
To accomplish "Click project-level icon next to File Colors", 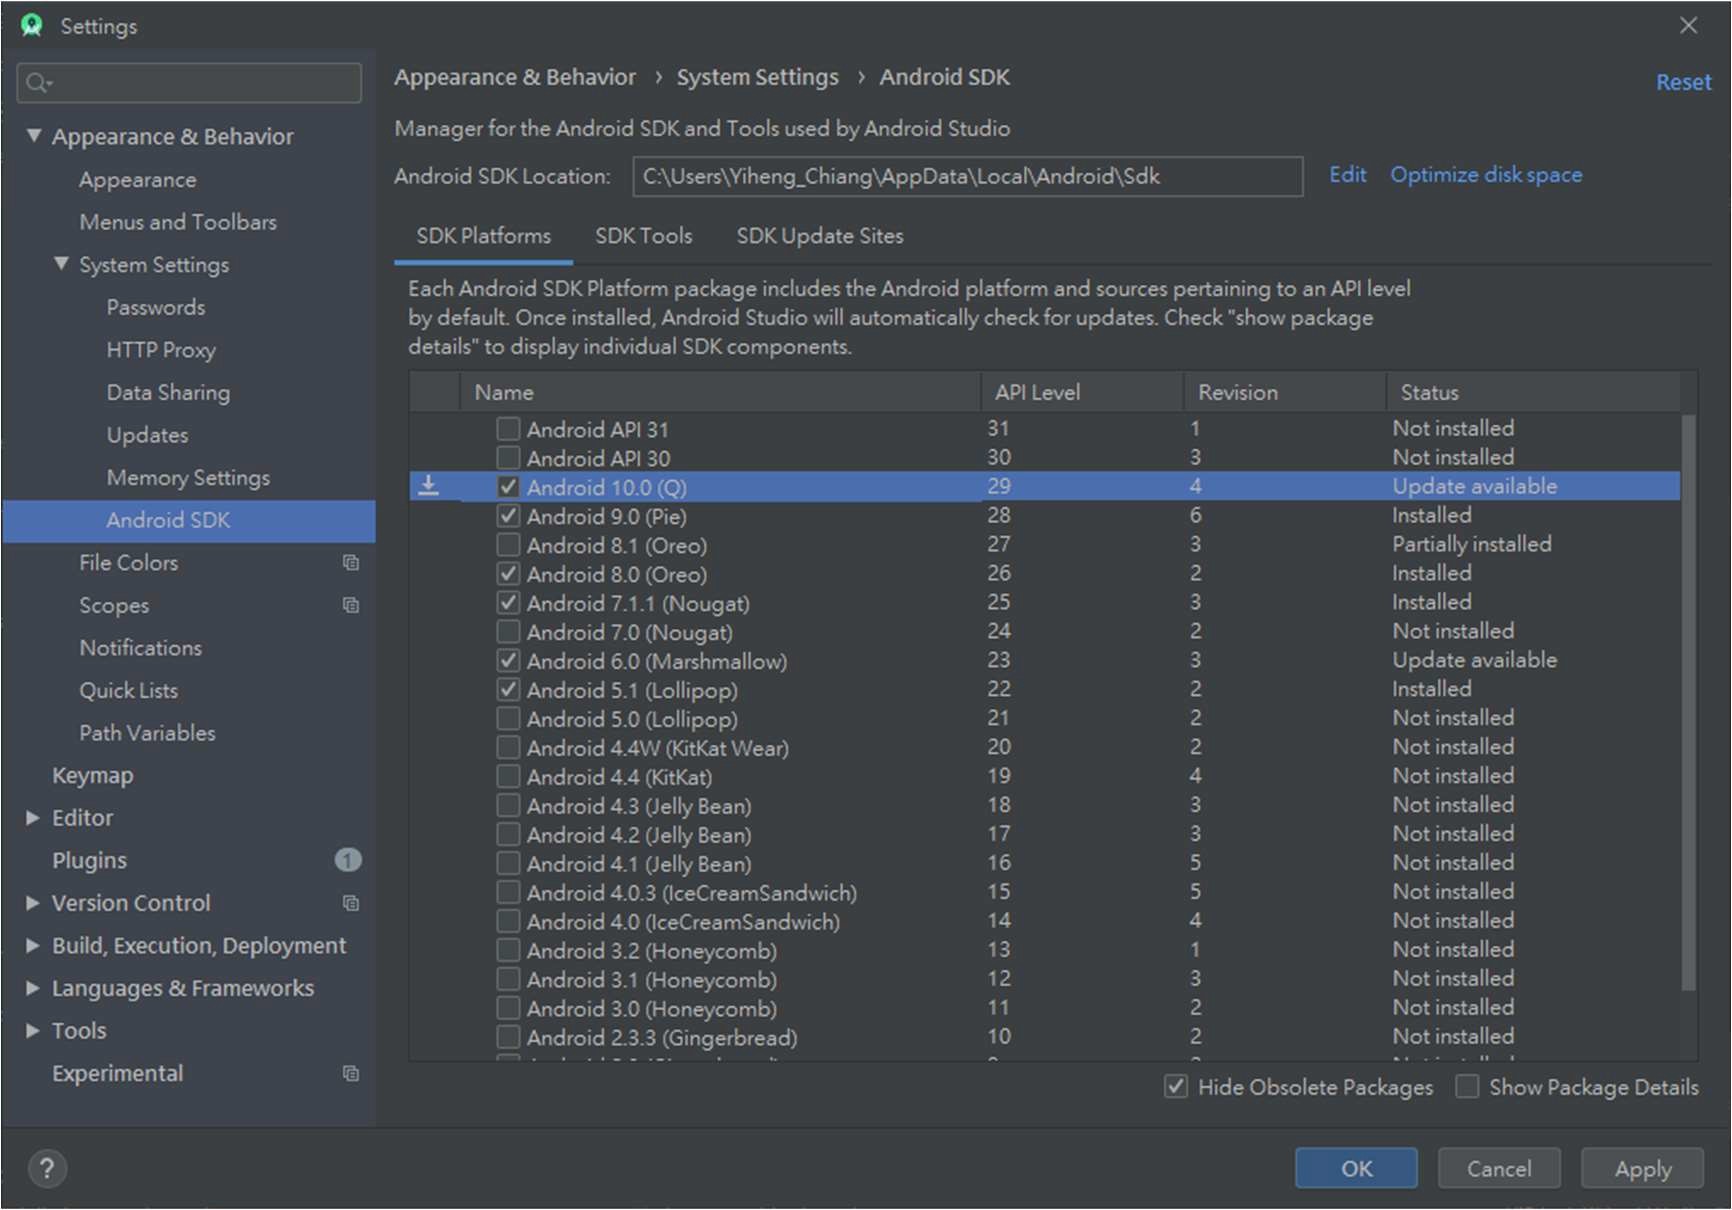I will (350, 562).
